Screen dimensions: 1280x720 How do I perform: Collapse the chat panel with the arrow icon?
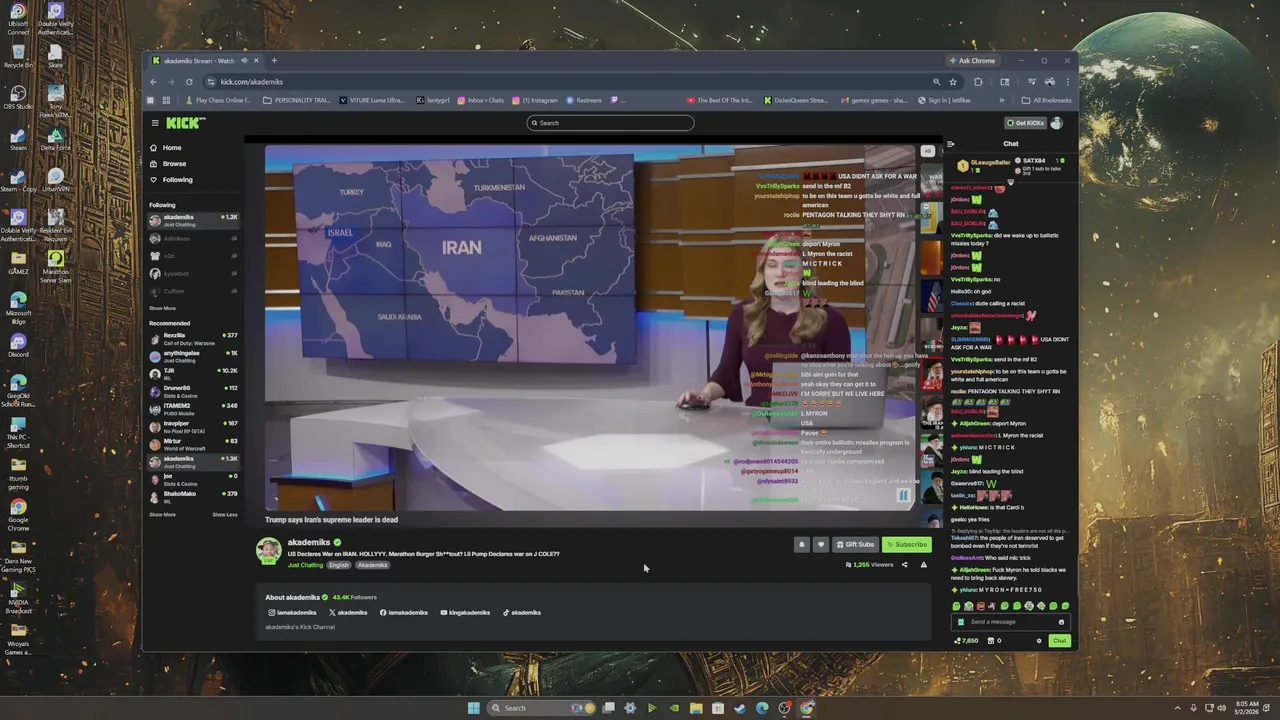coord(951,144)
